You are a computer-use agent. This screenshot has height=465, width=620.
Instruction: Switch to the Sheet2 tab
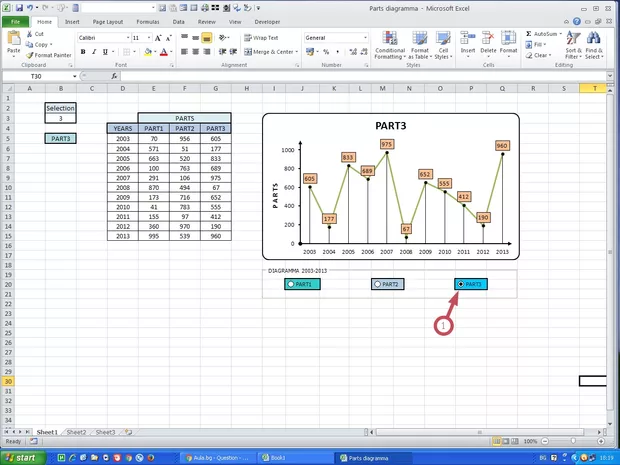point(76,432)
